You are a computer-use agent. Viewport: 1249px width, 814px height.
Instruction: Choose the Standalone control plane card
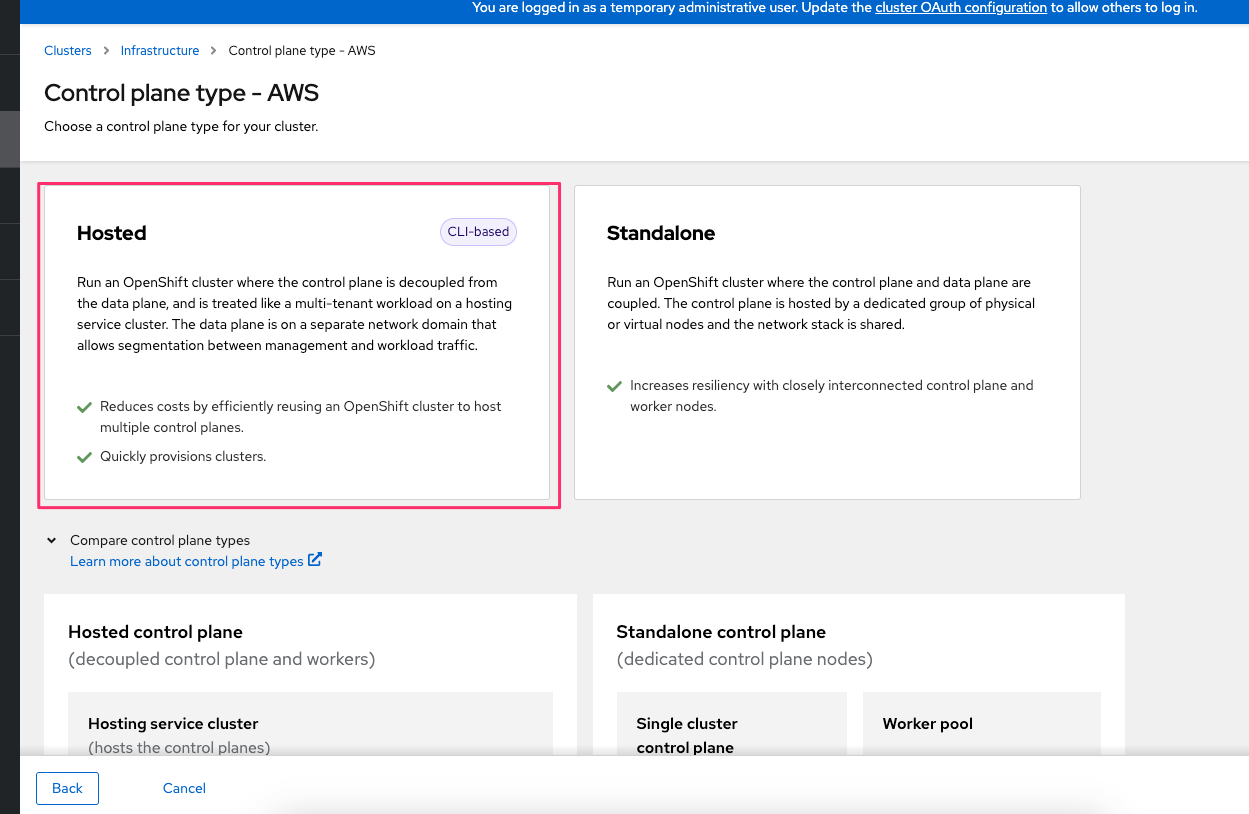pyautogui.click(x=827, y=341)
